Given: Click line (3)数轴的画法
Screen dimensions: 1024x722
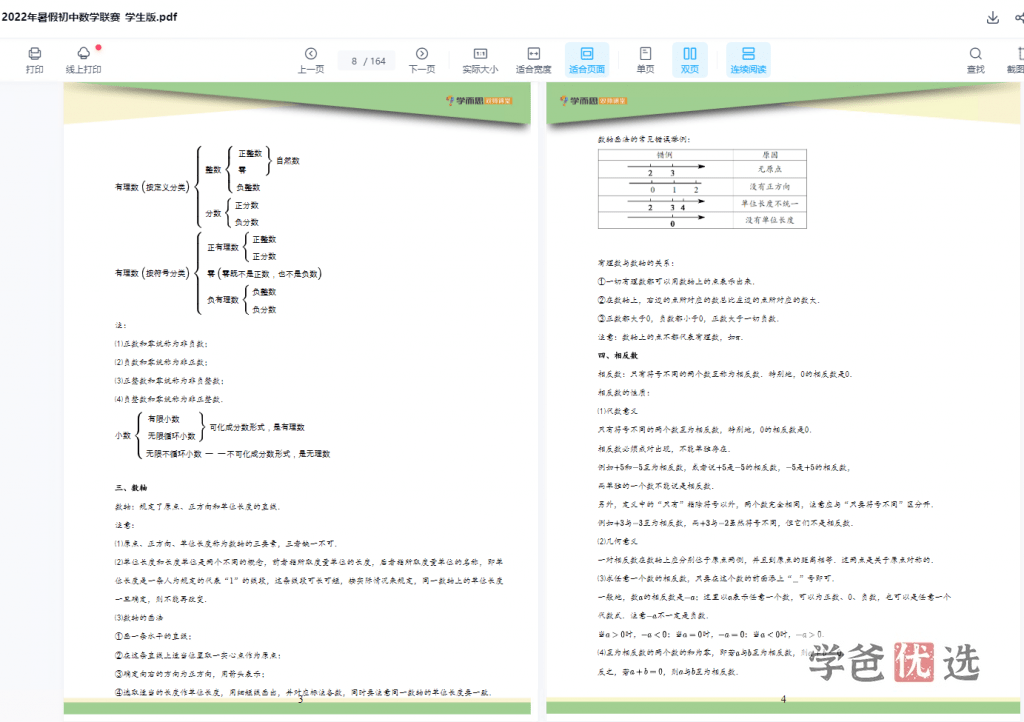Looking at the screenshot, I should pos(138,618).
